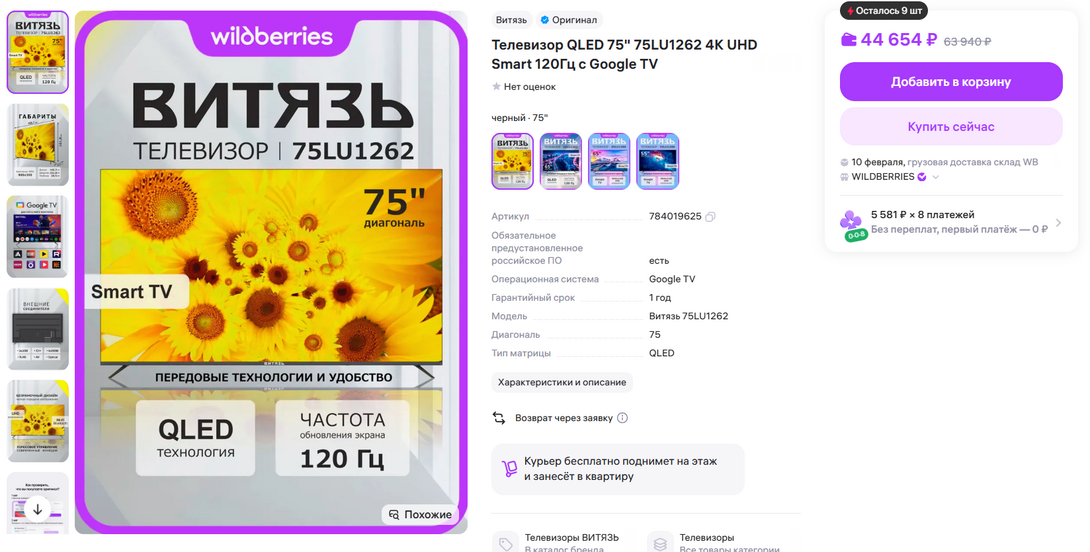The height and width of the screenshot is (552, 1090).
Task: Click the courier trolley icon
Action: point(510,469)
